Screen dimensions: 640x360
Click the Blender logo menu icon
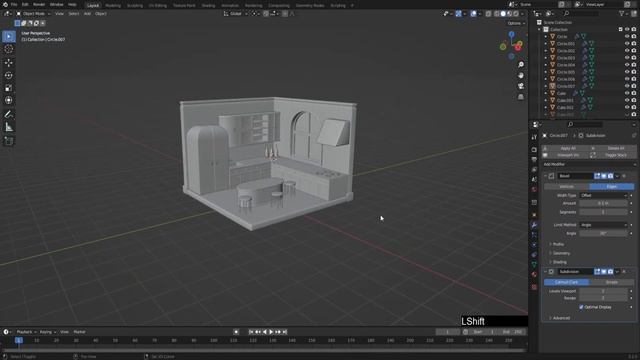(5, 4)
